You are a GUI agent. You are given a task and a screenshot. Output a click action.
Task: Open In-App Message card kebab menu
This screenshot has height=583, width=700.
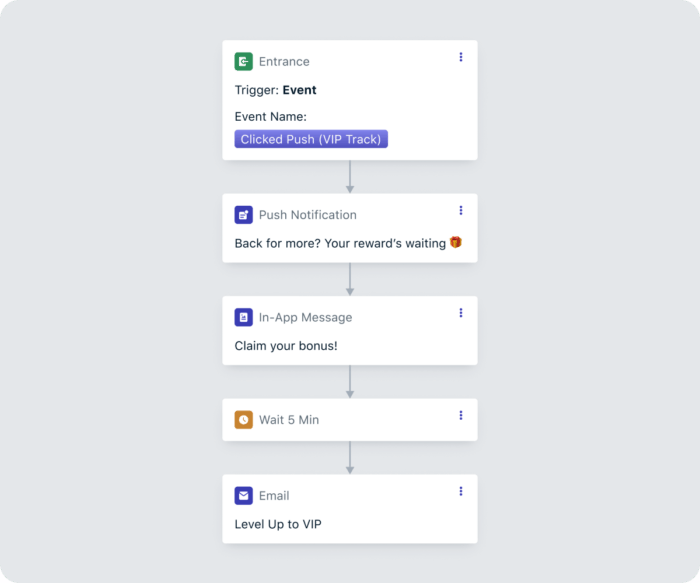(461, 313)
